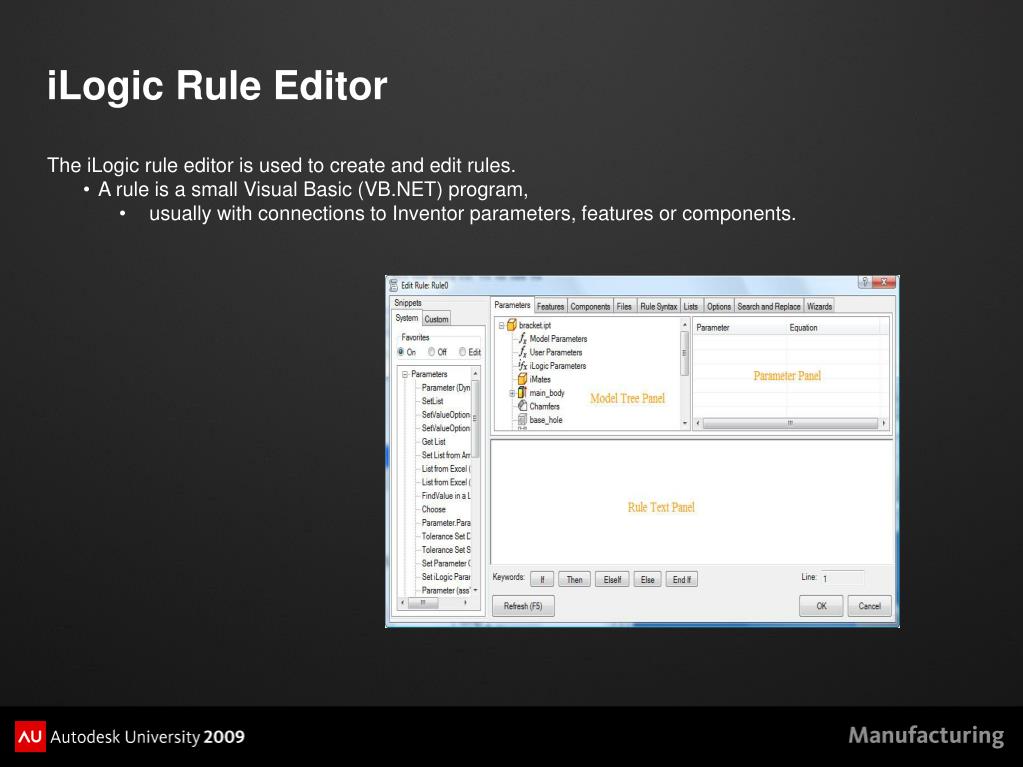
Task: Click the model tree scroll up arrow
Action: (684, 325)
